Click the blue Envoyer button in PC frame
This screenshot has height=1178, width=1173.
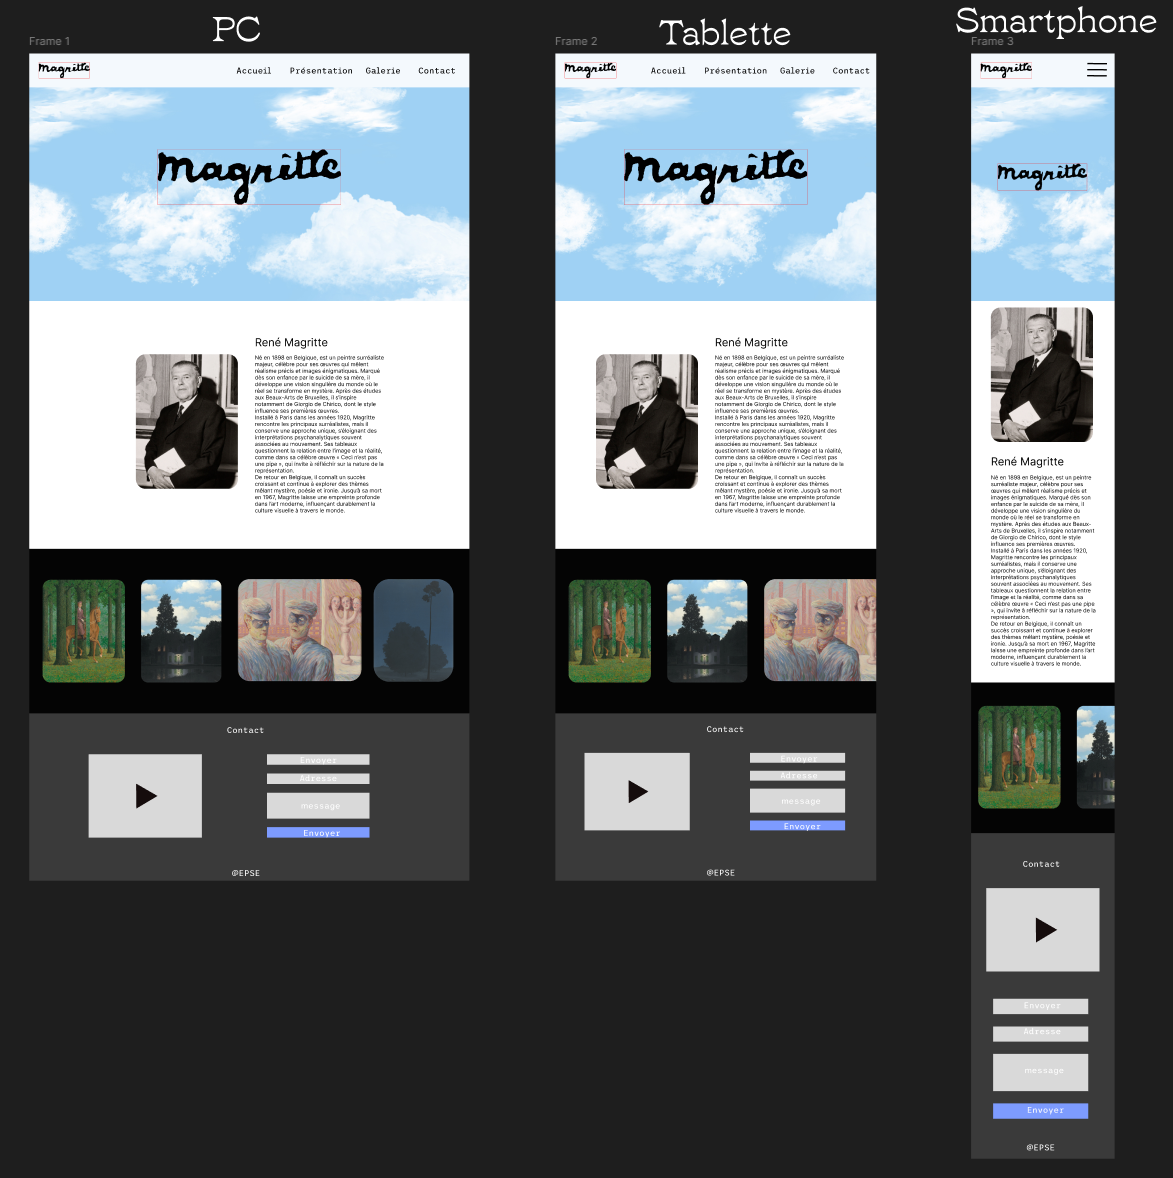click(x=318, y=832)
